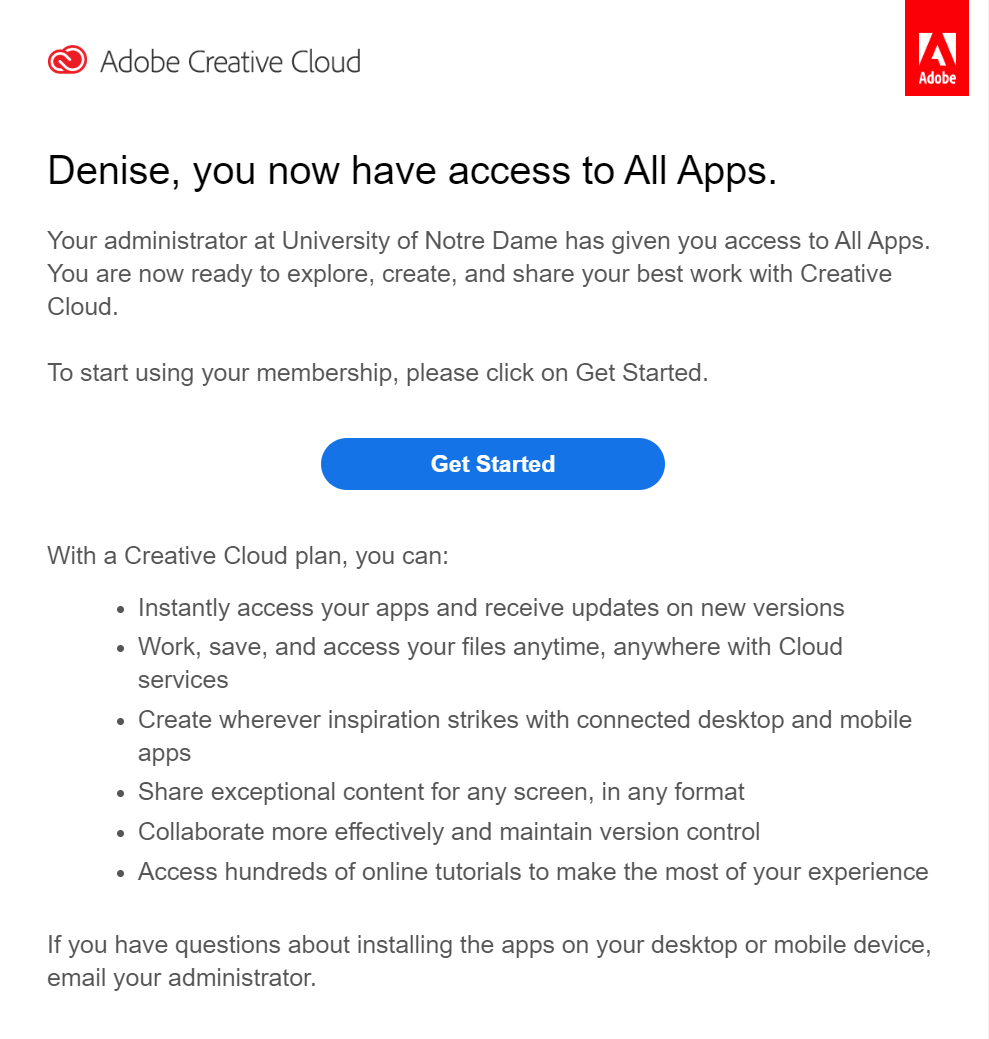Select the 'Create wherever inspiration strikes' bullet
This screenshot has width=989, height=1039.
coord(525,736)
